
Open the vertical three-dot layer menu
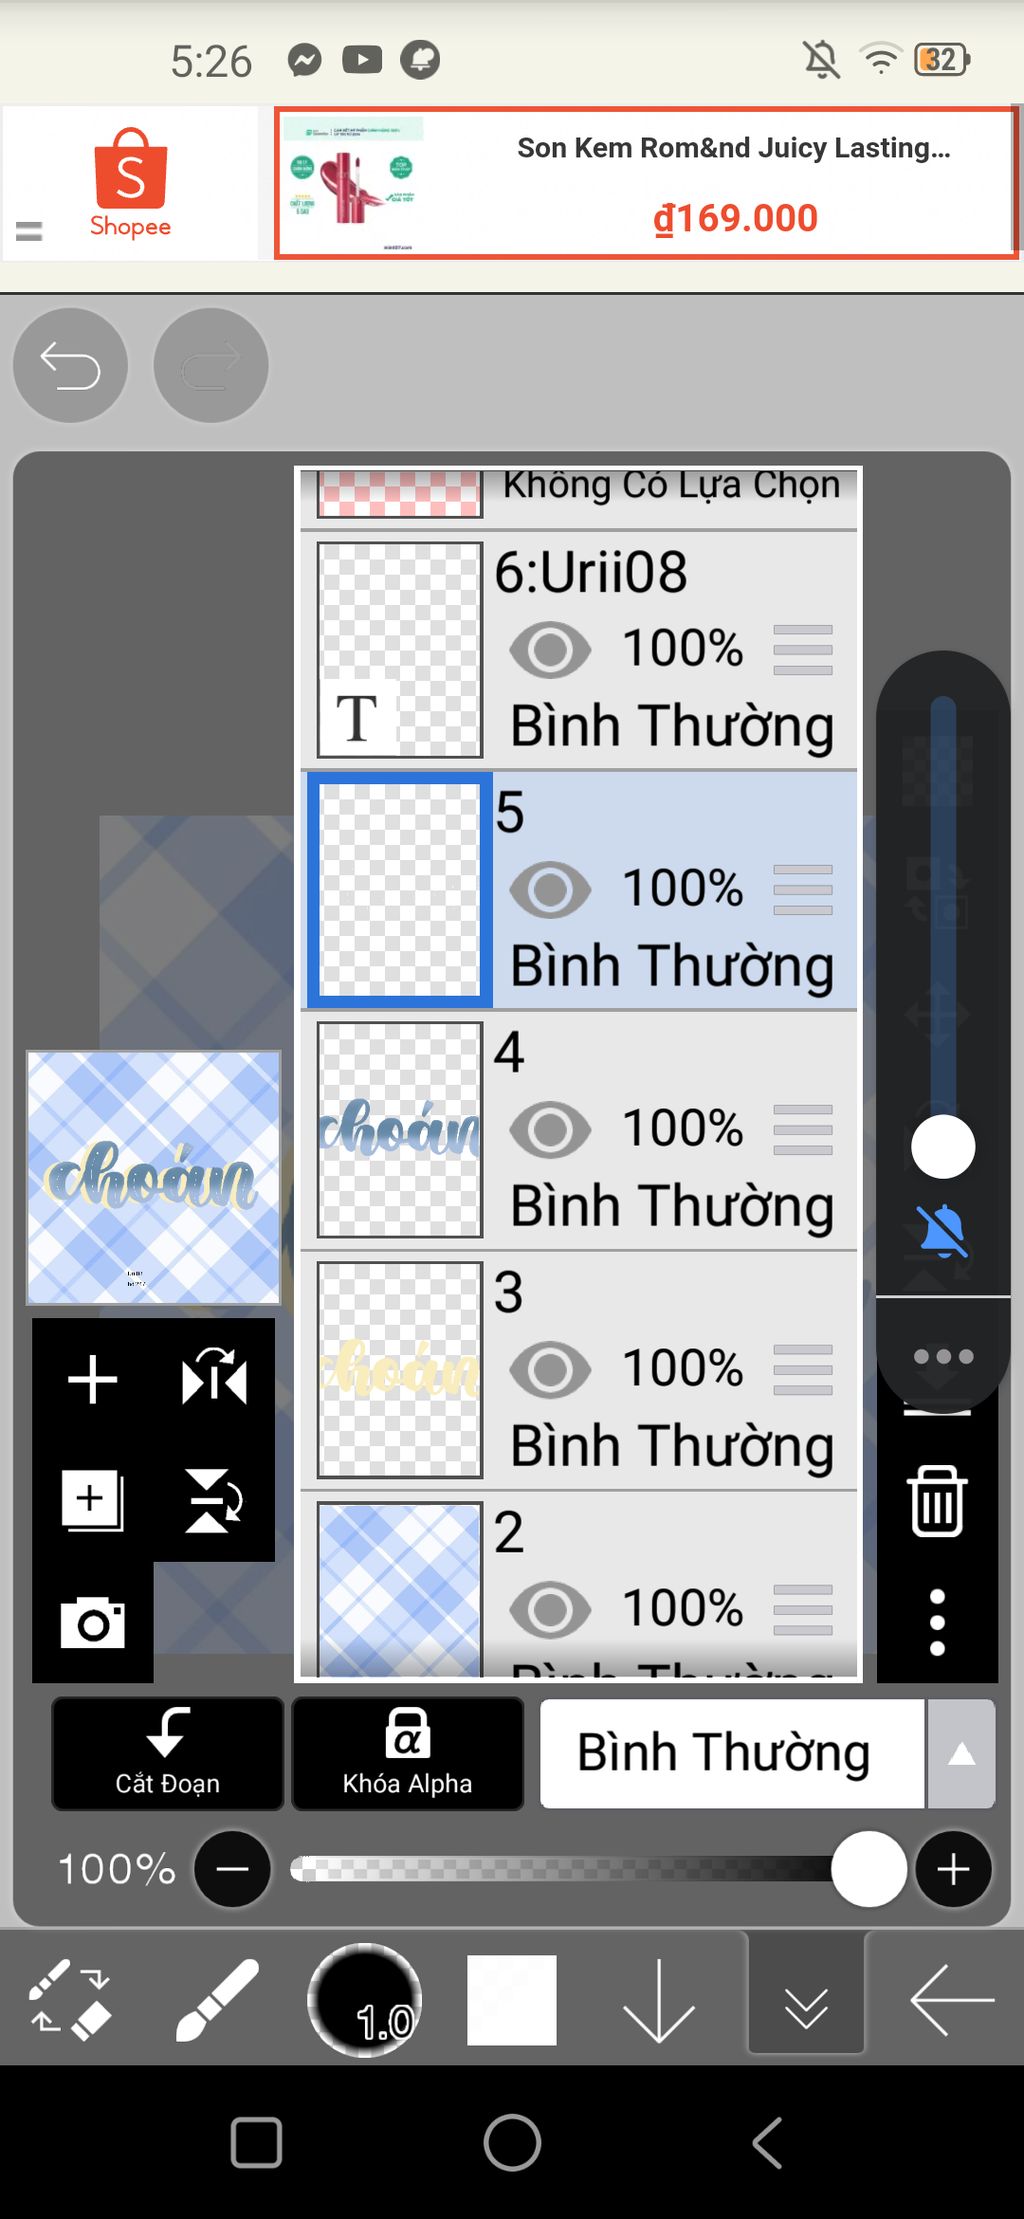click(x=937, y=1622)
